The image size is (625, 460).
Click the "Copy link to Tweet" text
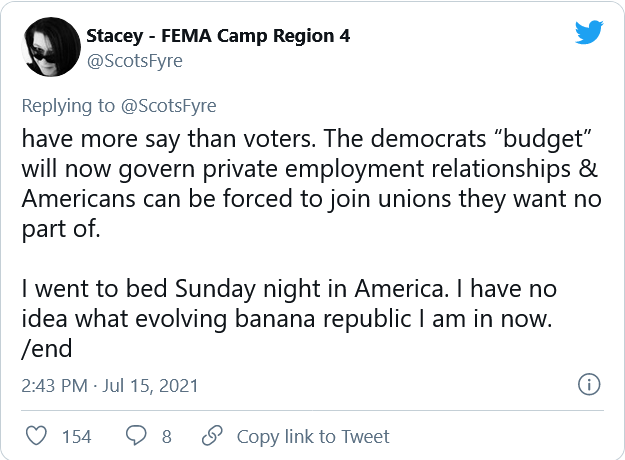click(313, 436)
